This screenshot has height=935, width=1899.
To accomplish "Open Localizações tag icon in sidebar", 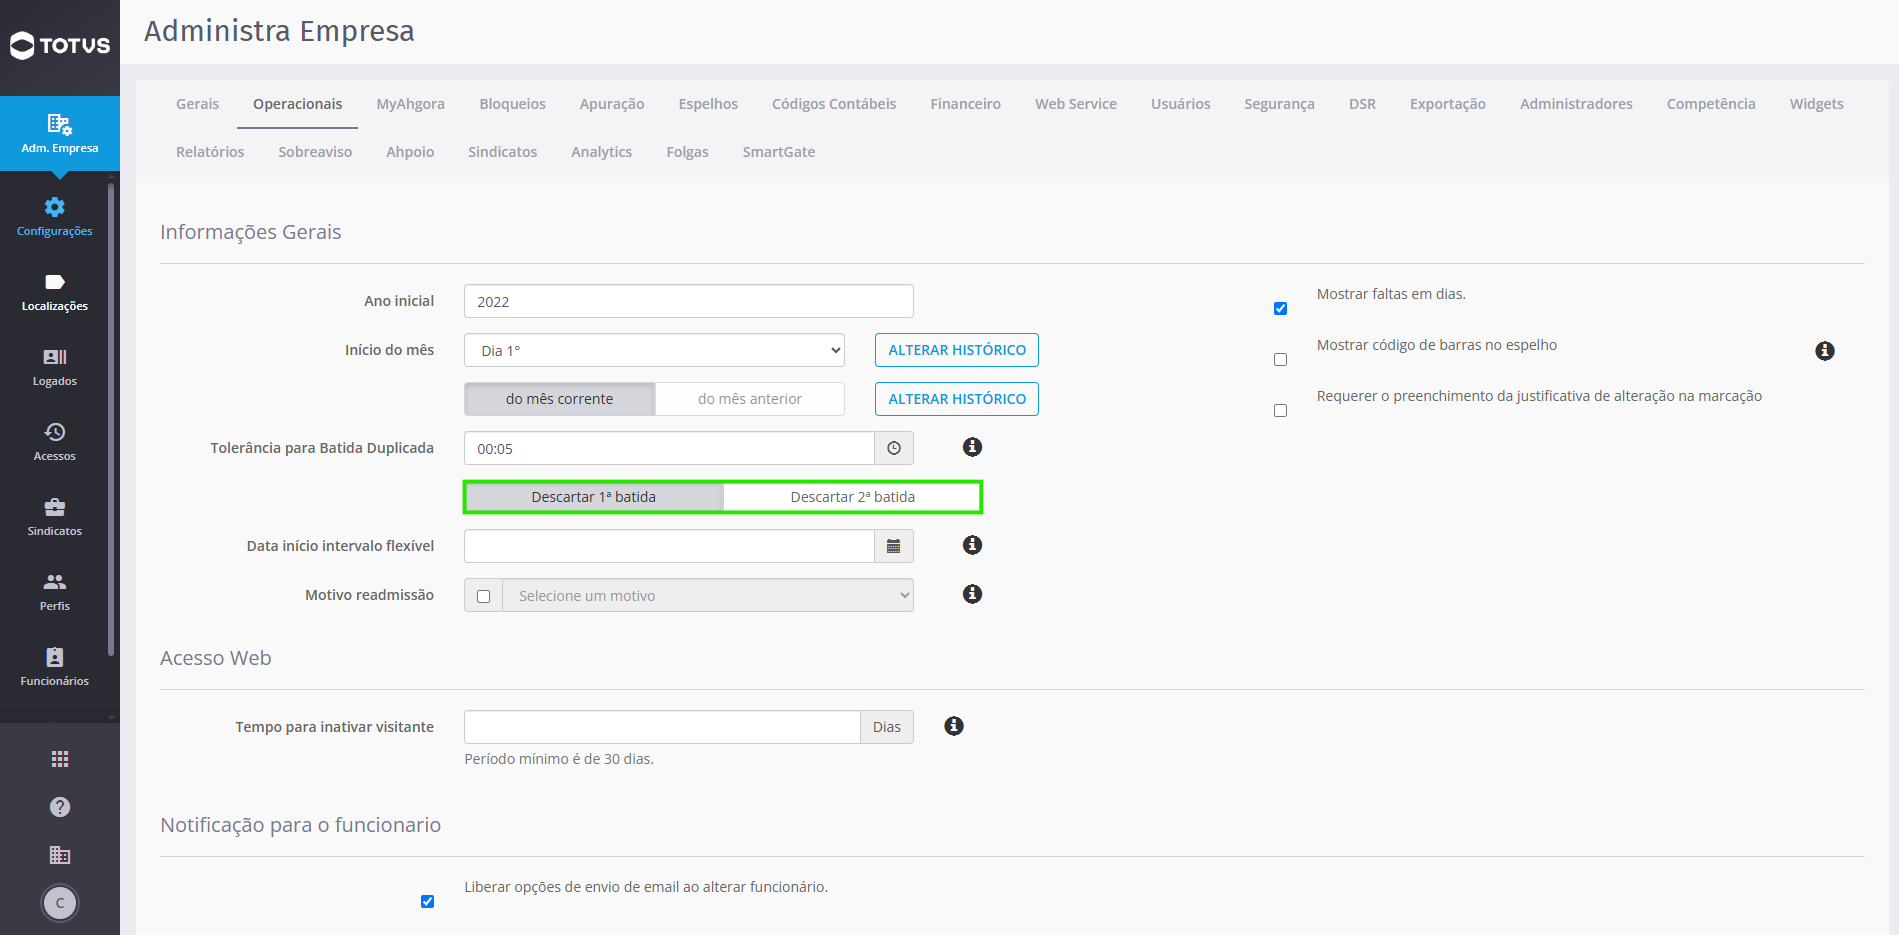I will click(x=55, y=282).
